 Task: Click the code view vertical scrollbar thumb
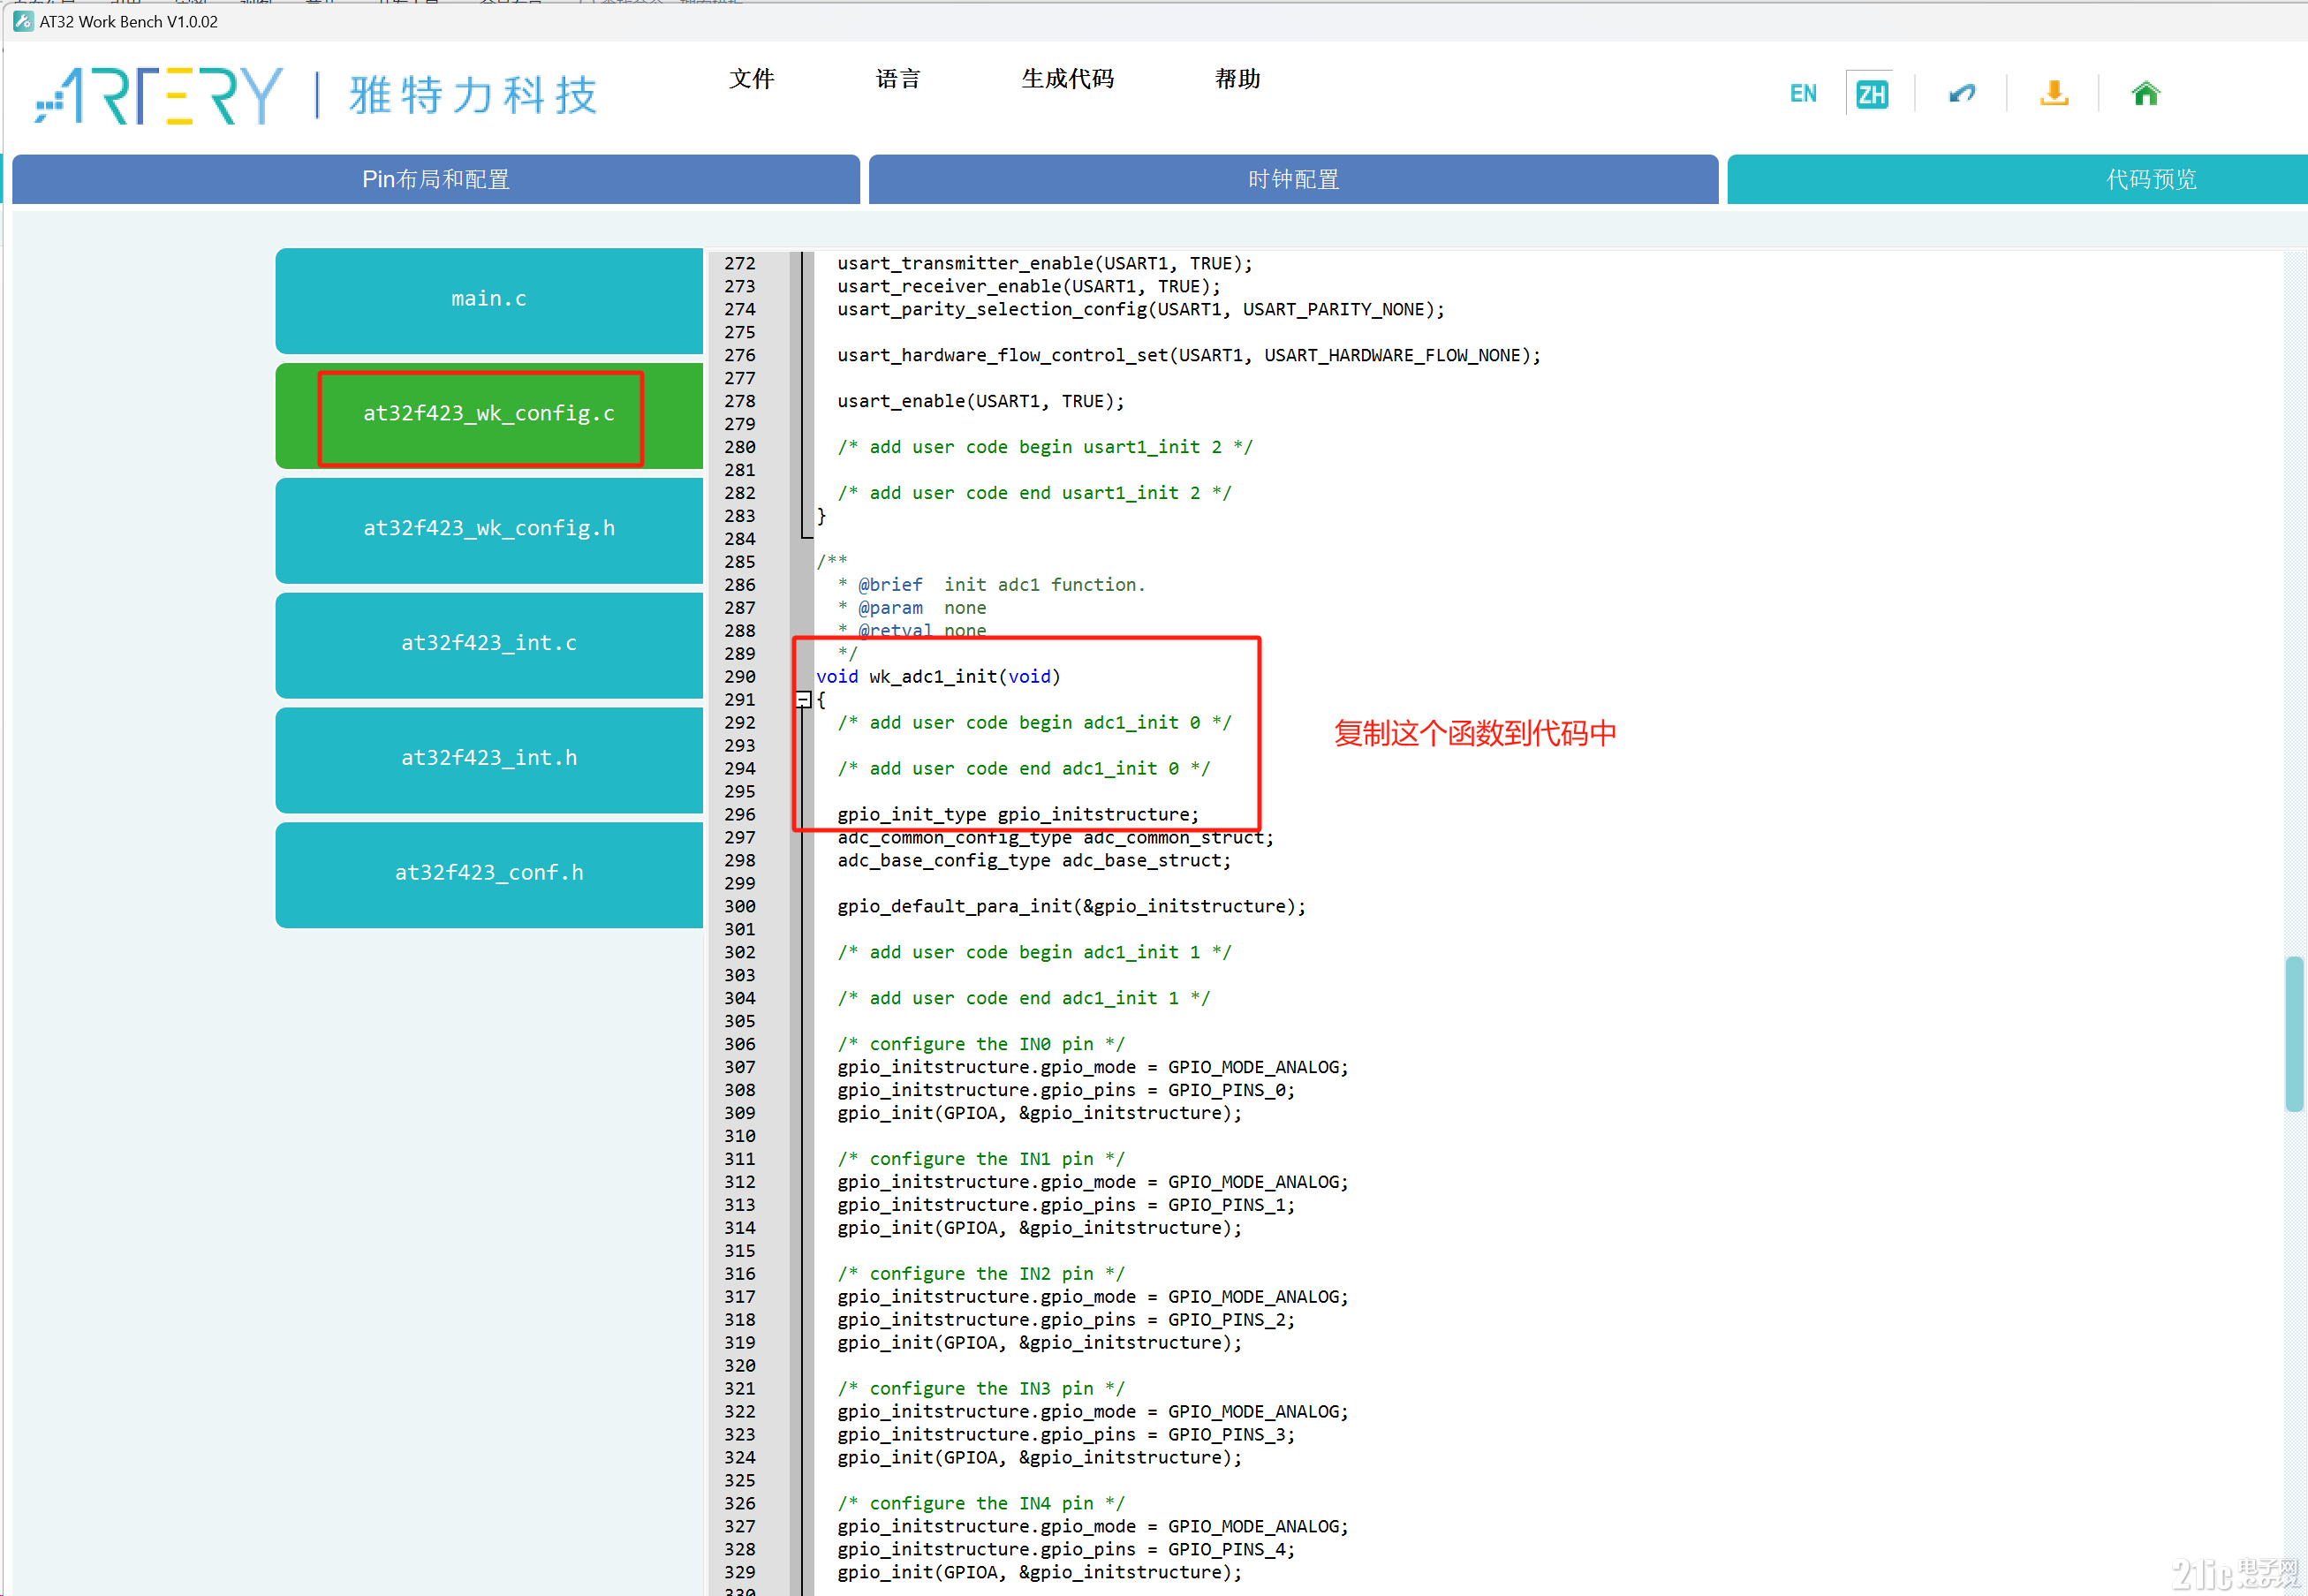tap(2294, 1034)
